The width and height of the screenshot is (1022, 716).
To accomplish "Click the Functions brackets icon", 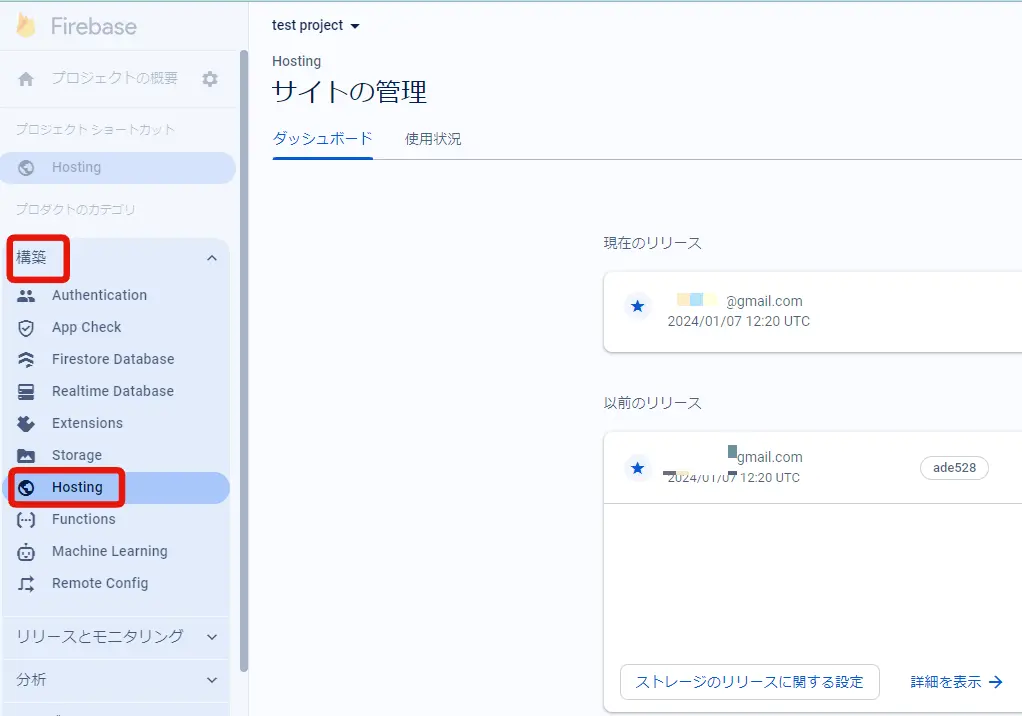I will pyautogui.click(x=26, y=519).
